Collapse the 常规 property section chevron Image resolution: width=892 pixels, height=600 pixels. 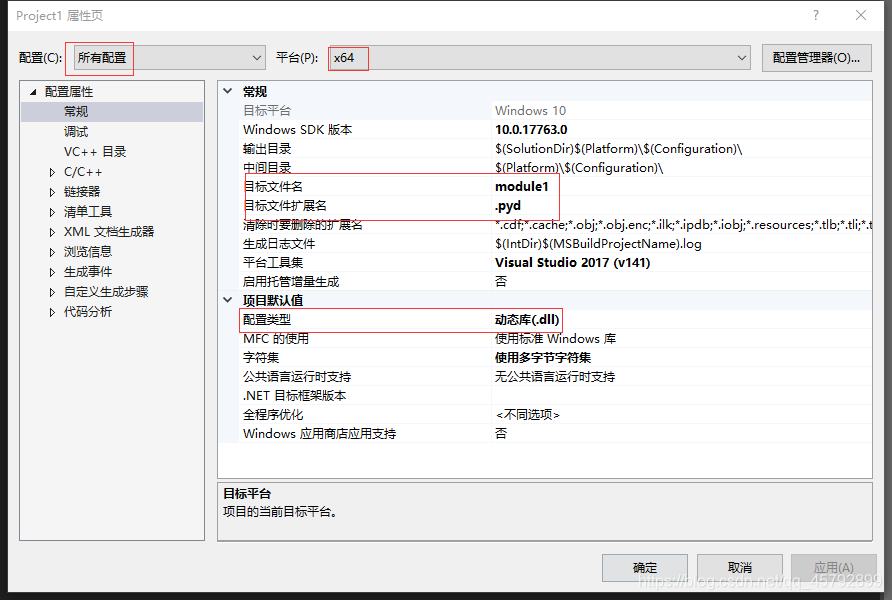[228, 91]
